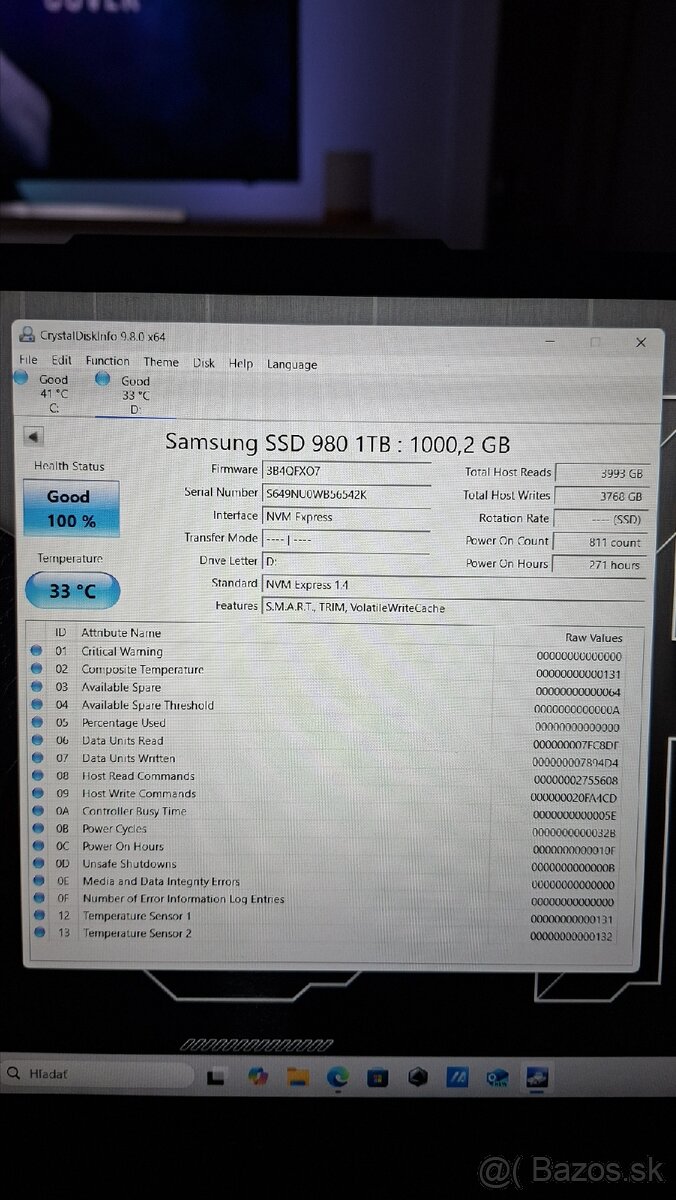The image size is (676, 1200).
Task: Click the Firmware value field
Action: pos(346,470)
